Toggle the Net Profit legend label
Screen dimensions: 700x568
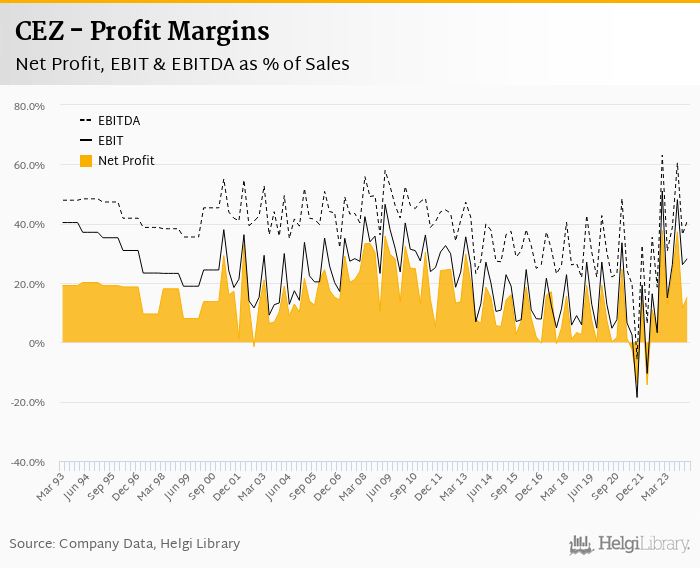pos(126,161)
